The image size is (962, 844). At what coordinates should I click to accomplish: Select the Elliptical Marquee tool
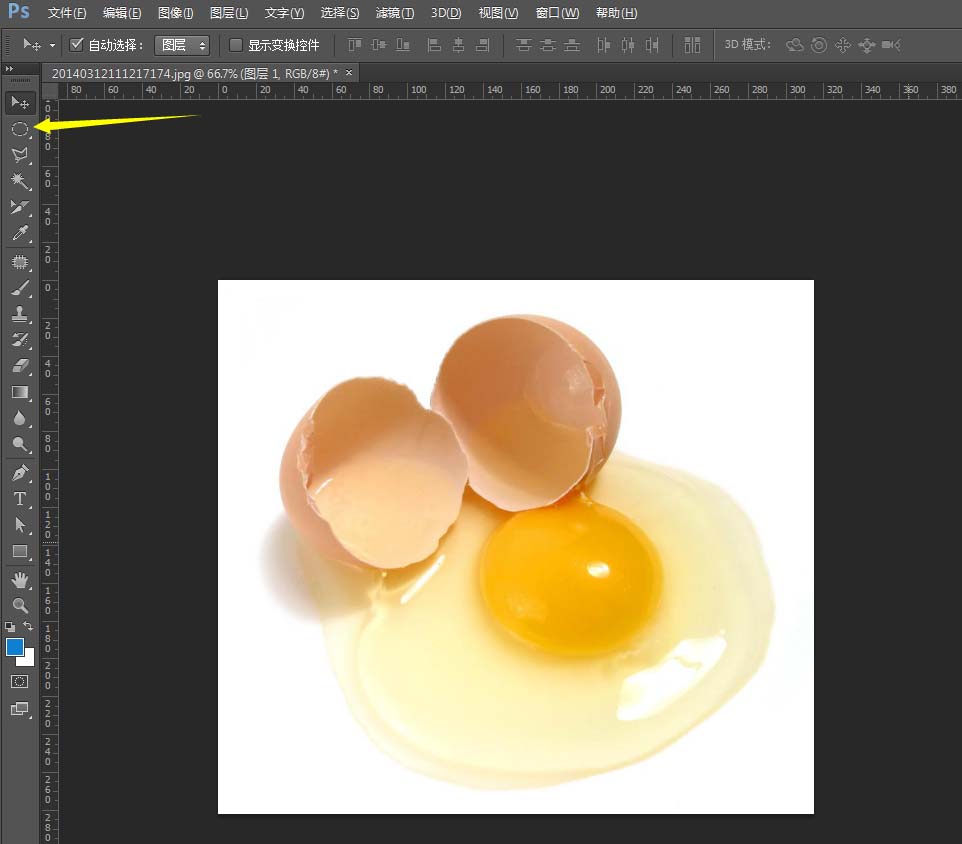19,129
